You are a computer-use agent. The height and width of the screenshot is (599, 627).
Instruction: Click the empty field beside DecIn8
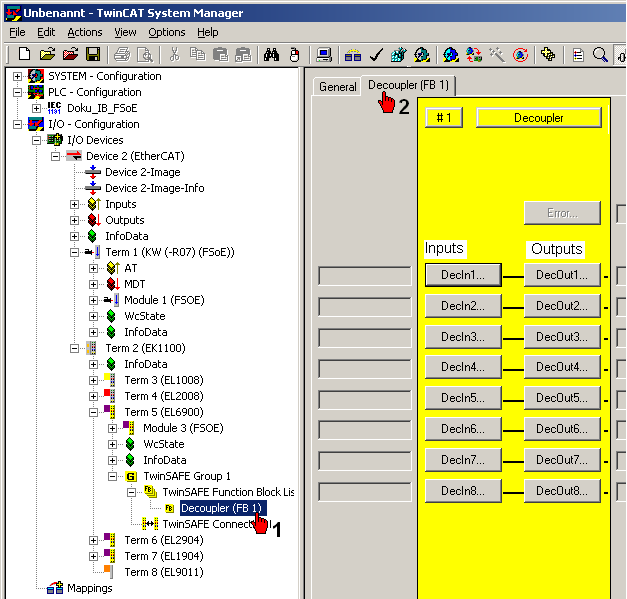[365, 491]
